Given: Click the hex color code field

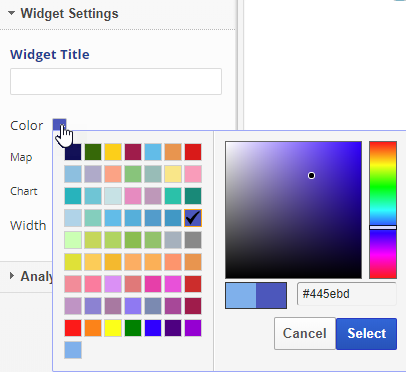Looking at the screenshot, I should pos(347,294).
